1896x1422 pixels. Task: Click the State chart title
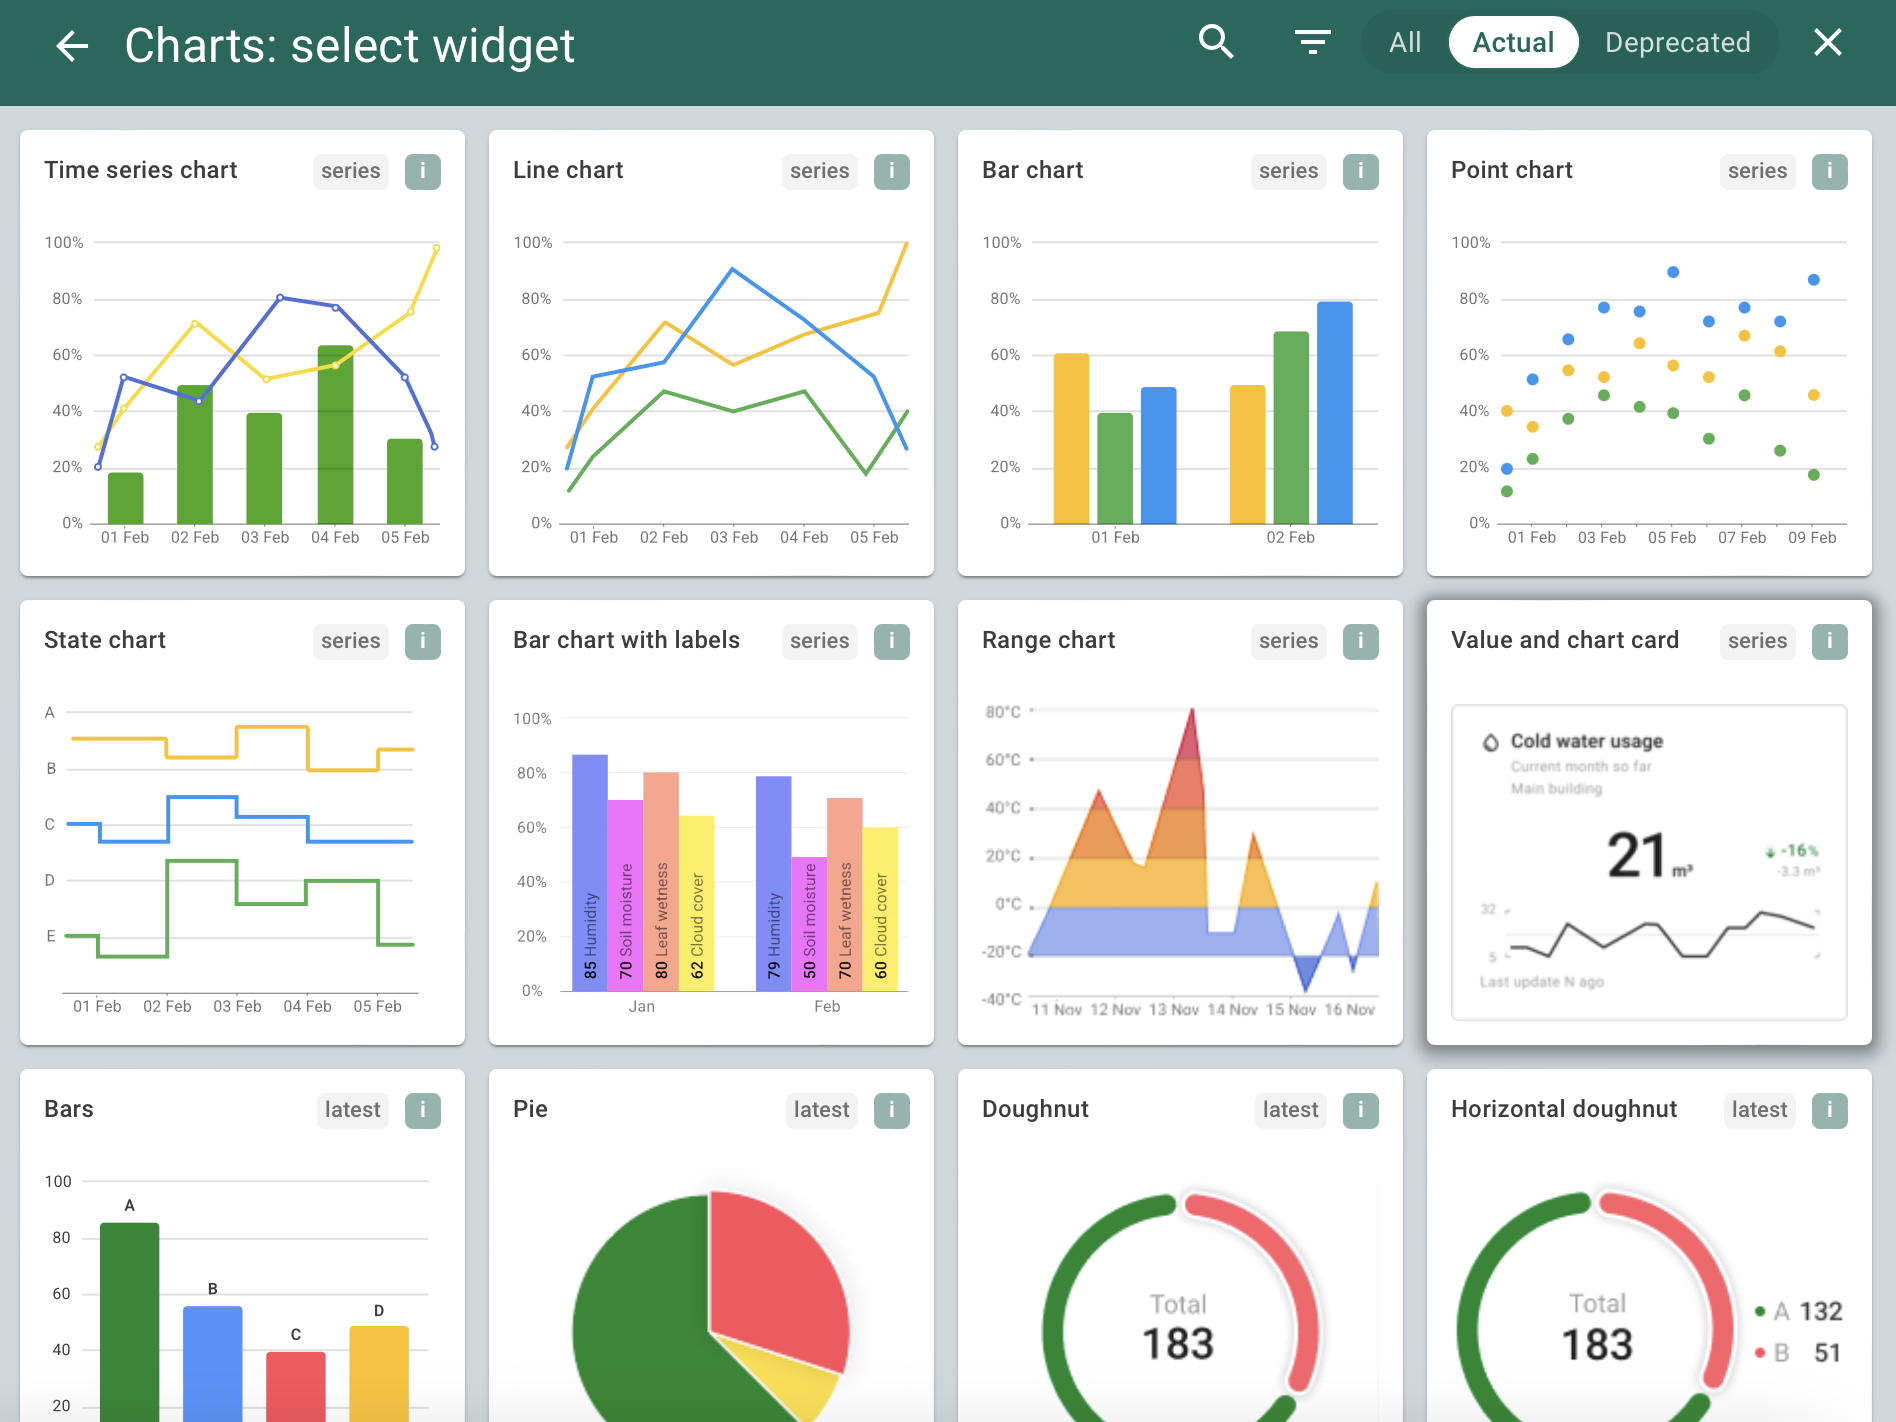[105, 640]
